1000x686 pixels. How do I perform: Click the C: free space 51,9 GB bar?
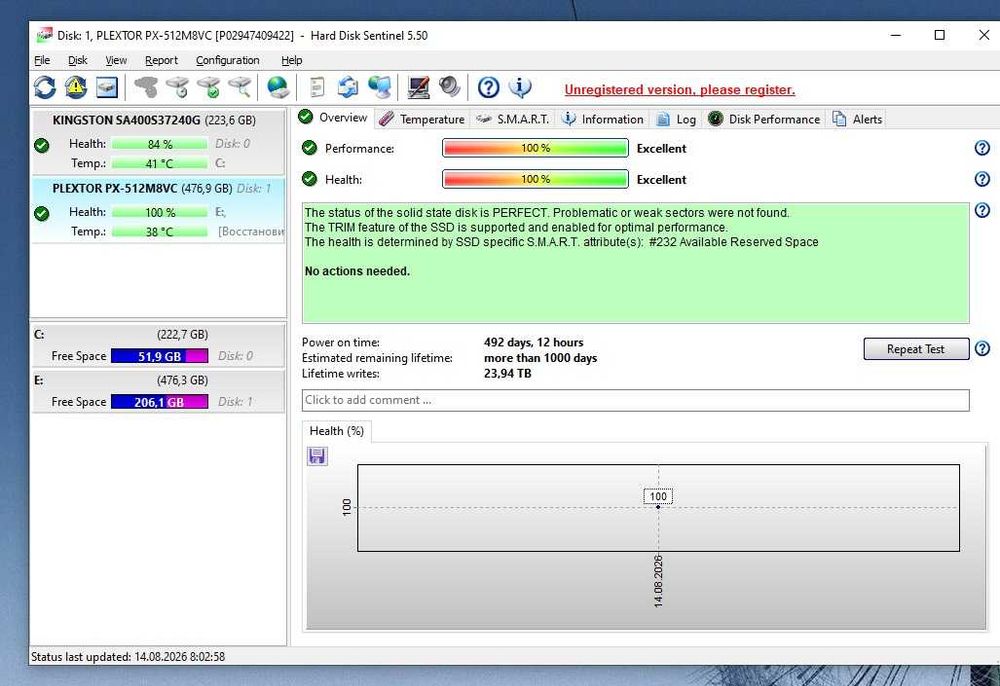coord(159,356)
